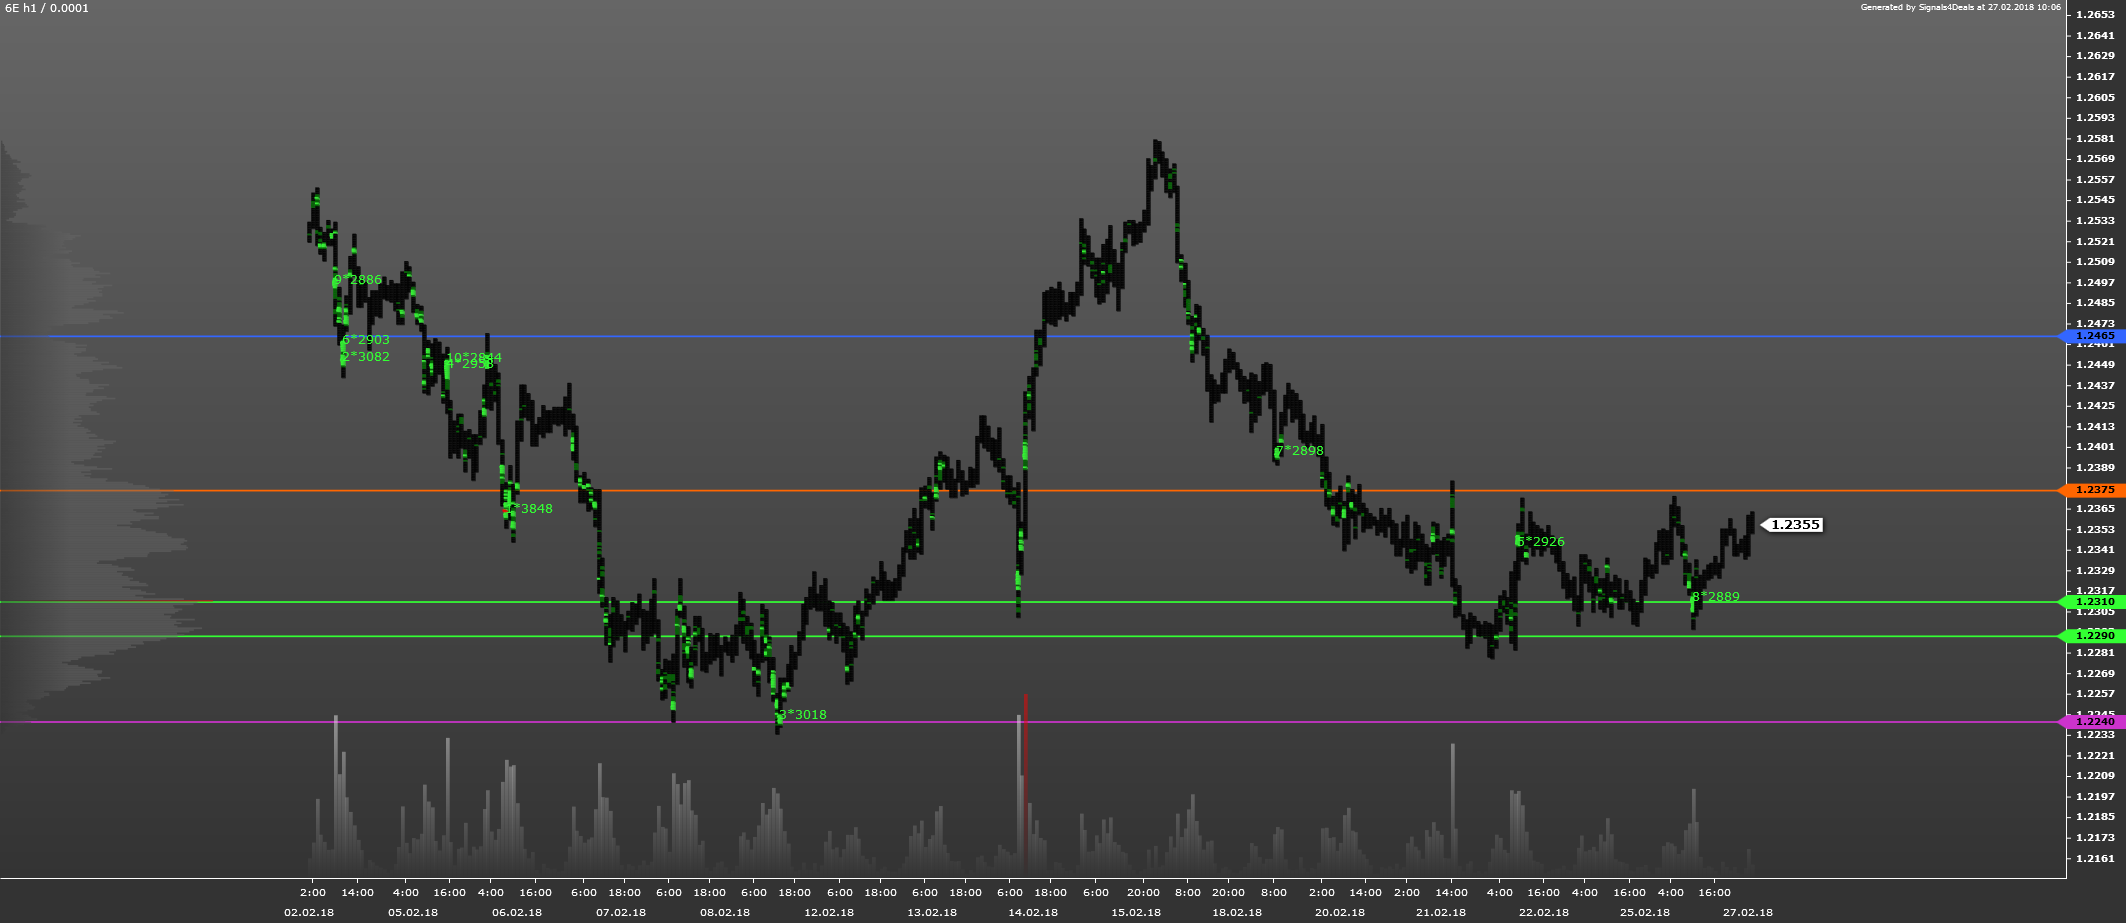Viewport: 2126px width, 923px height.
Task: Select the green 1.2310 level marker
Action: coord(2094,602)
